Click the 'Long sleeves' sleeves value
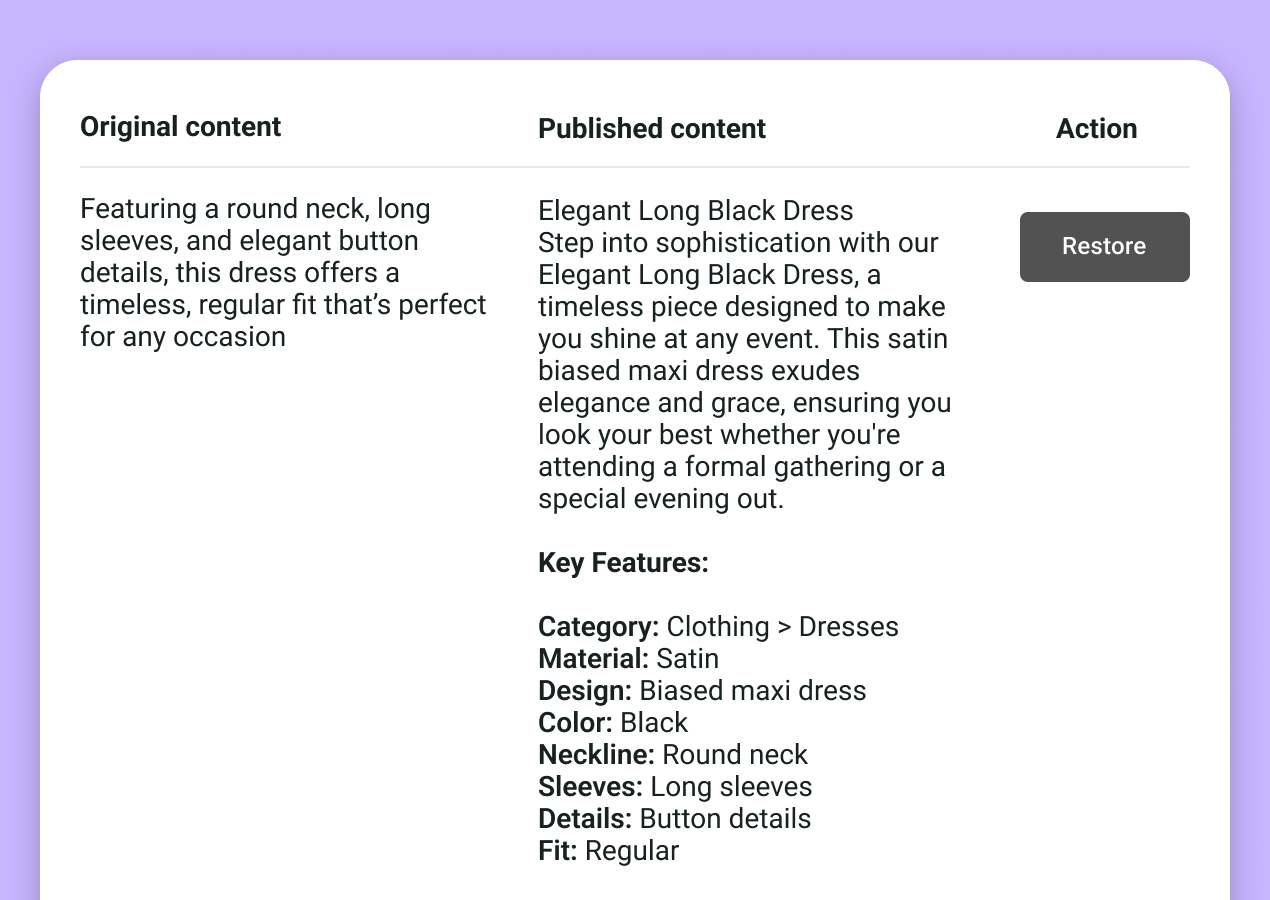 click(x=731, y=787)
